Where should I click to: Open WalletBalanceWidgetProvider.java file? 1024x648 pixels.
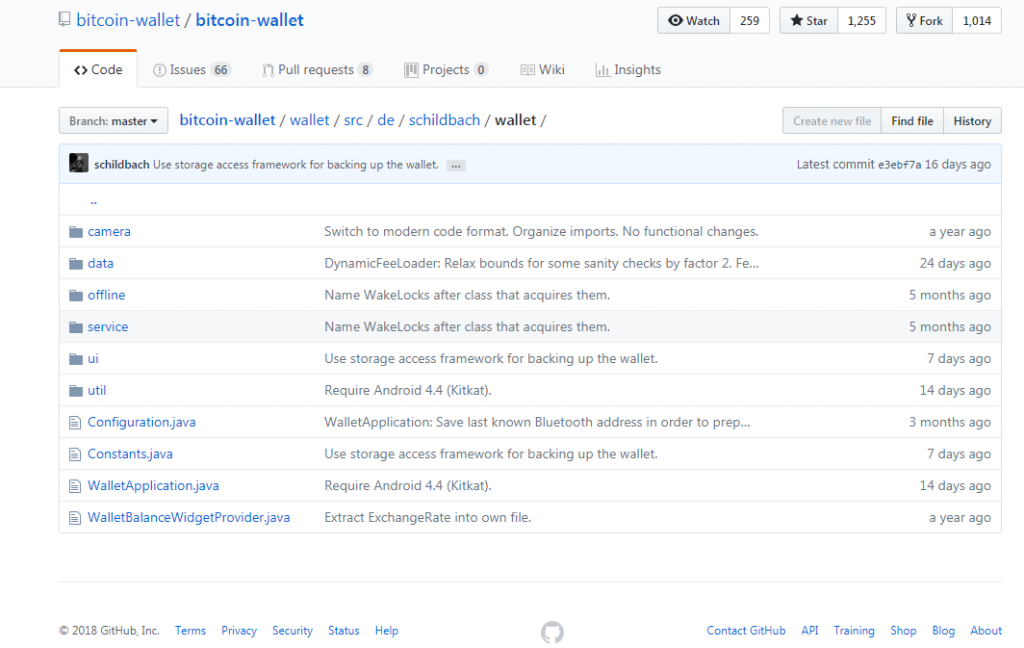click(x=189, y=518)
